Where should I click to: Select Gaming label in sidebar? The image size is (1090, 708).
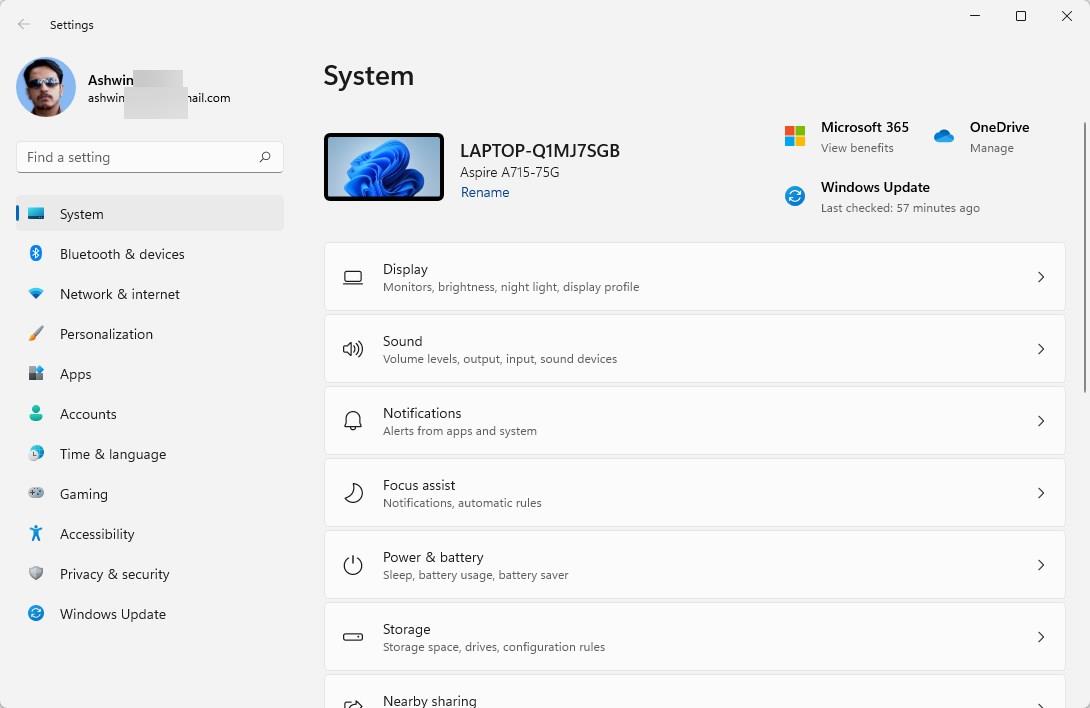83,494
